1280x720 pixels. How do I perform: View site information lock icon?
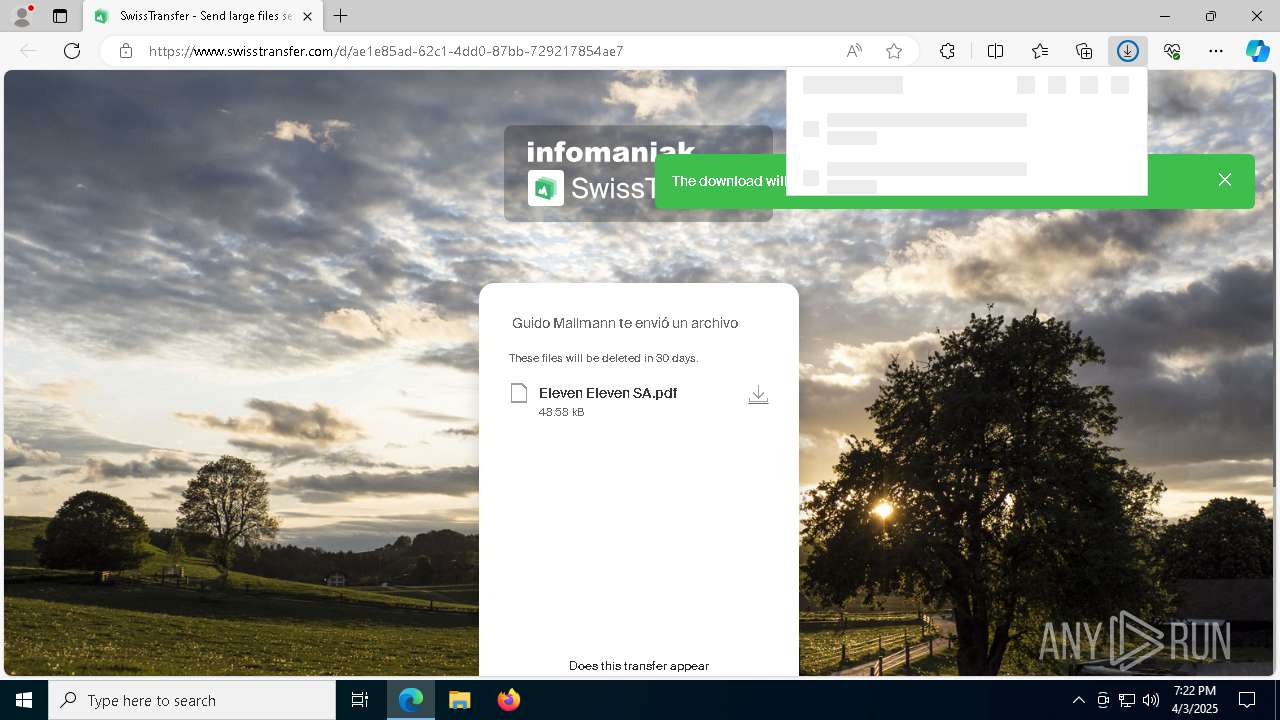click(x=126, y=51)
